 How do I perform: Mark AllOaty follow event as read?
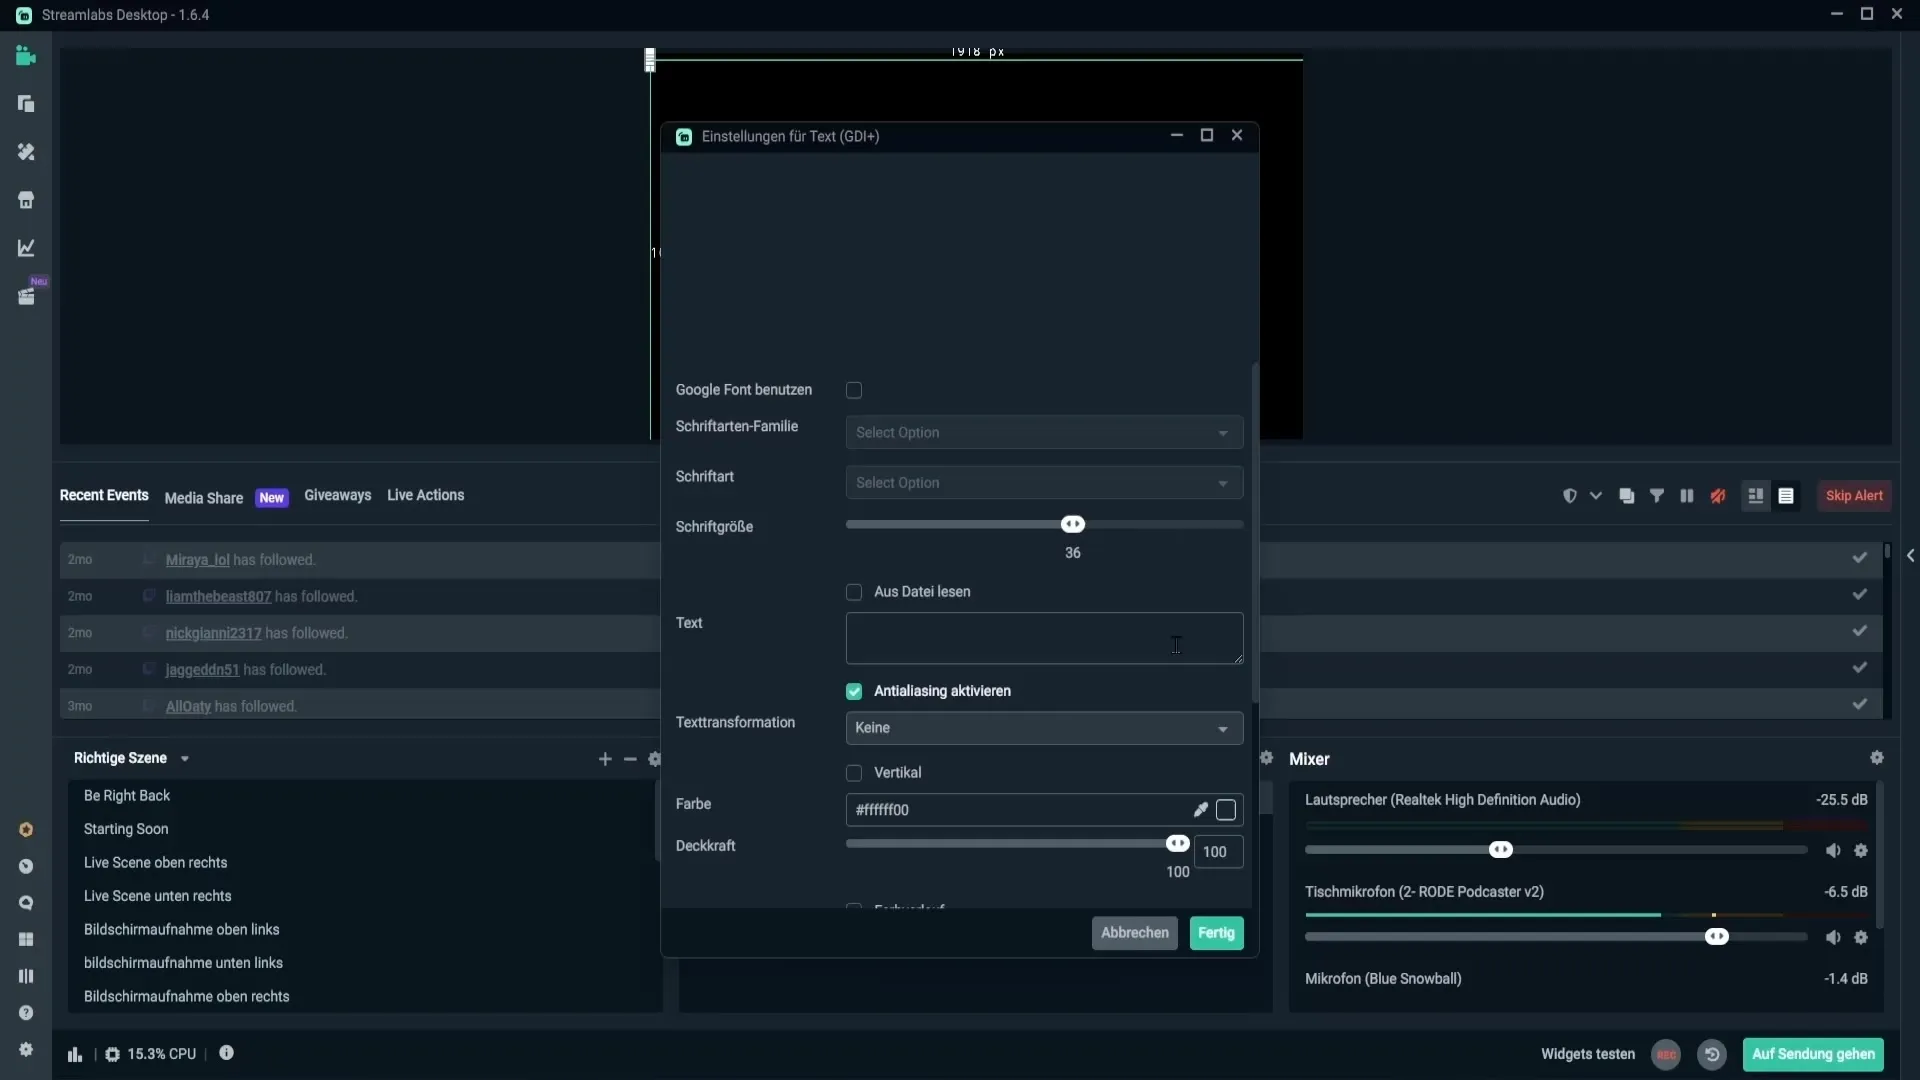(1859, 704)
